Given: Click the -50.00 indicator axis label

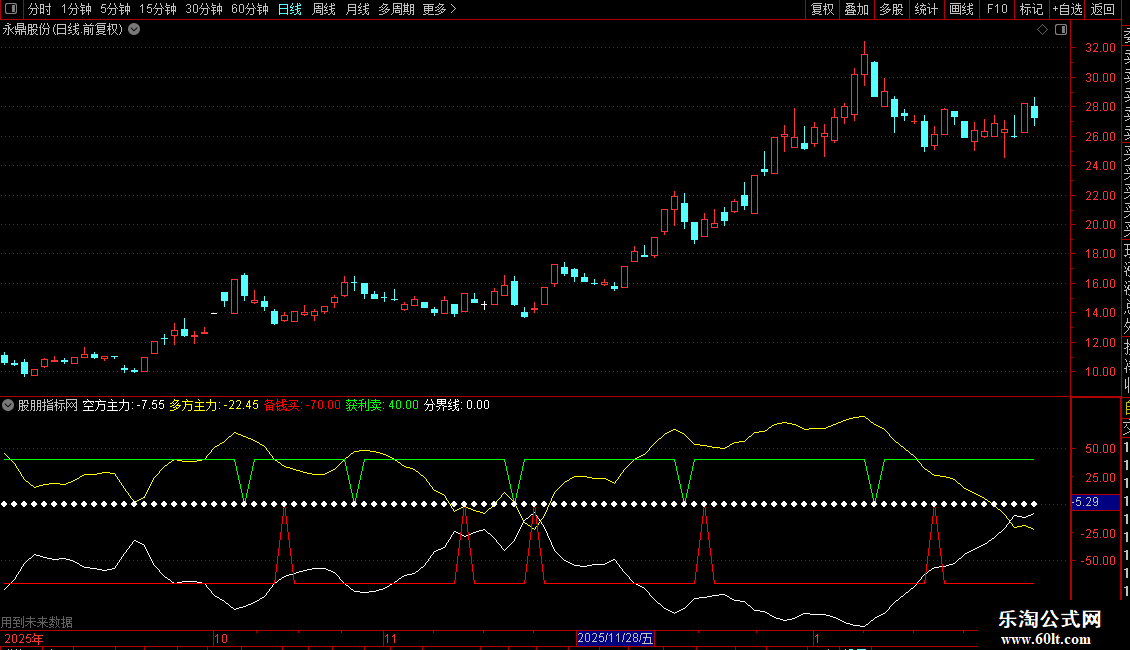Looking at the screenshot, I should click(x=1098, y=561).
